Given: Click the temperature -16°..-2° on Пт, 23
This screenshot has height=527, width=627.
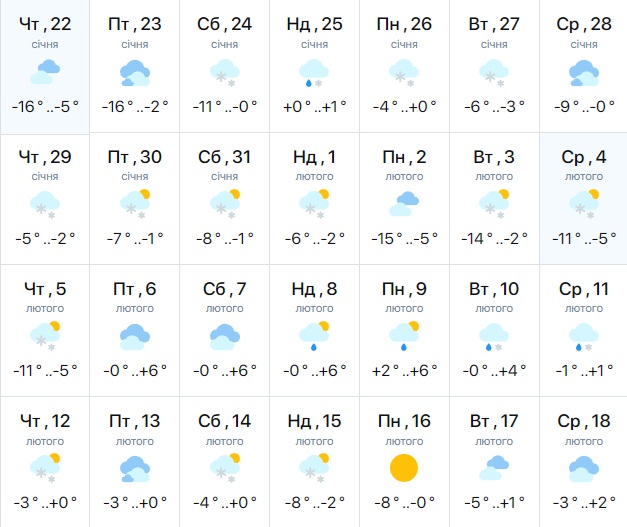Looking at the screenshot, I should coord(135,107).
